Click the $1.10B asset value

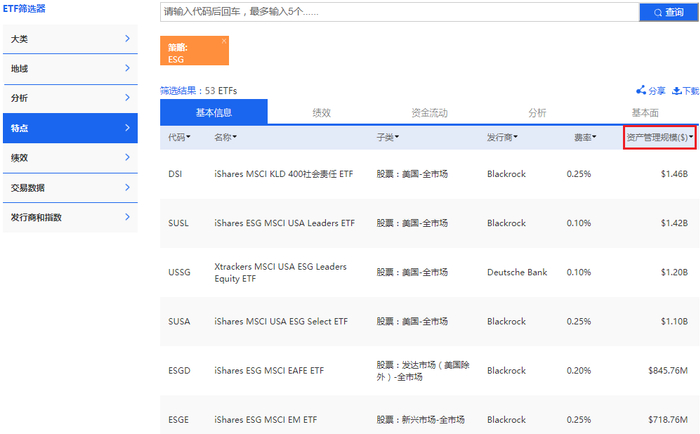tap(674, 321)
